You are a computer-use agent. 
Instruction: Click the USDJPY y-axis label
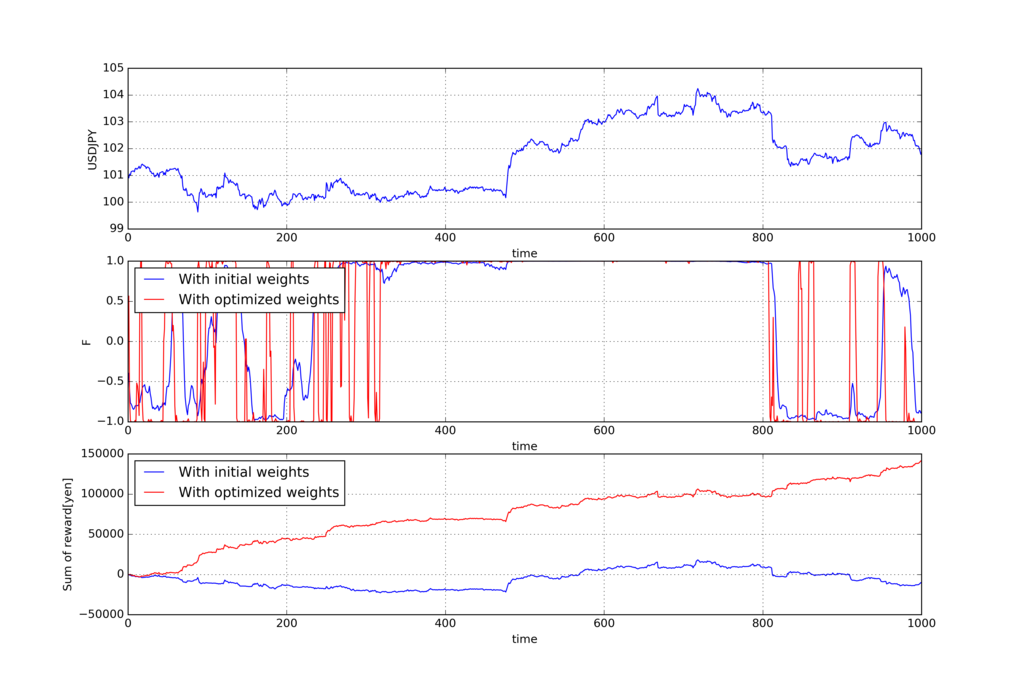(x=92, y=150)
